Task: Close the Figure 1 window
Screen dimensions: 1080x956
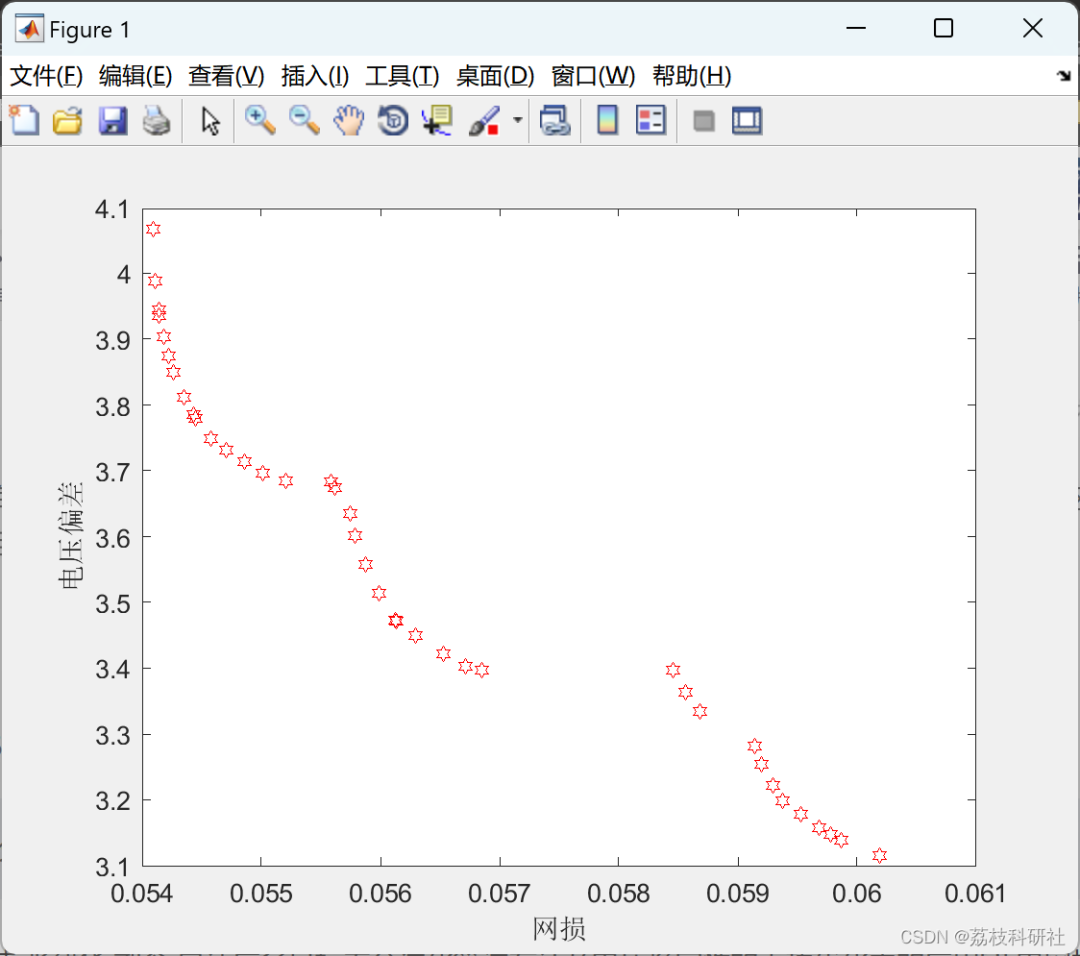Action: point(1032,28)
